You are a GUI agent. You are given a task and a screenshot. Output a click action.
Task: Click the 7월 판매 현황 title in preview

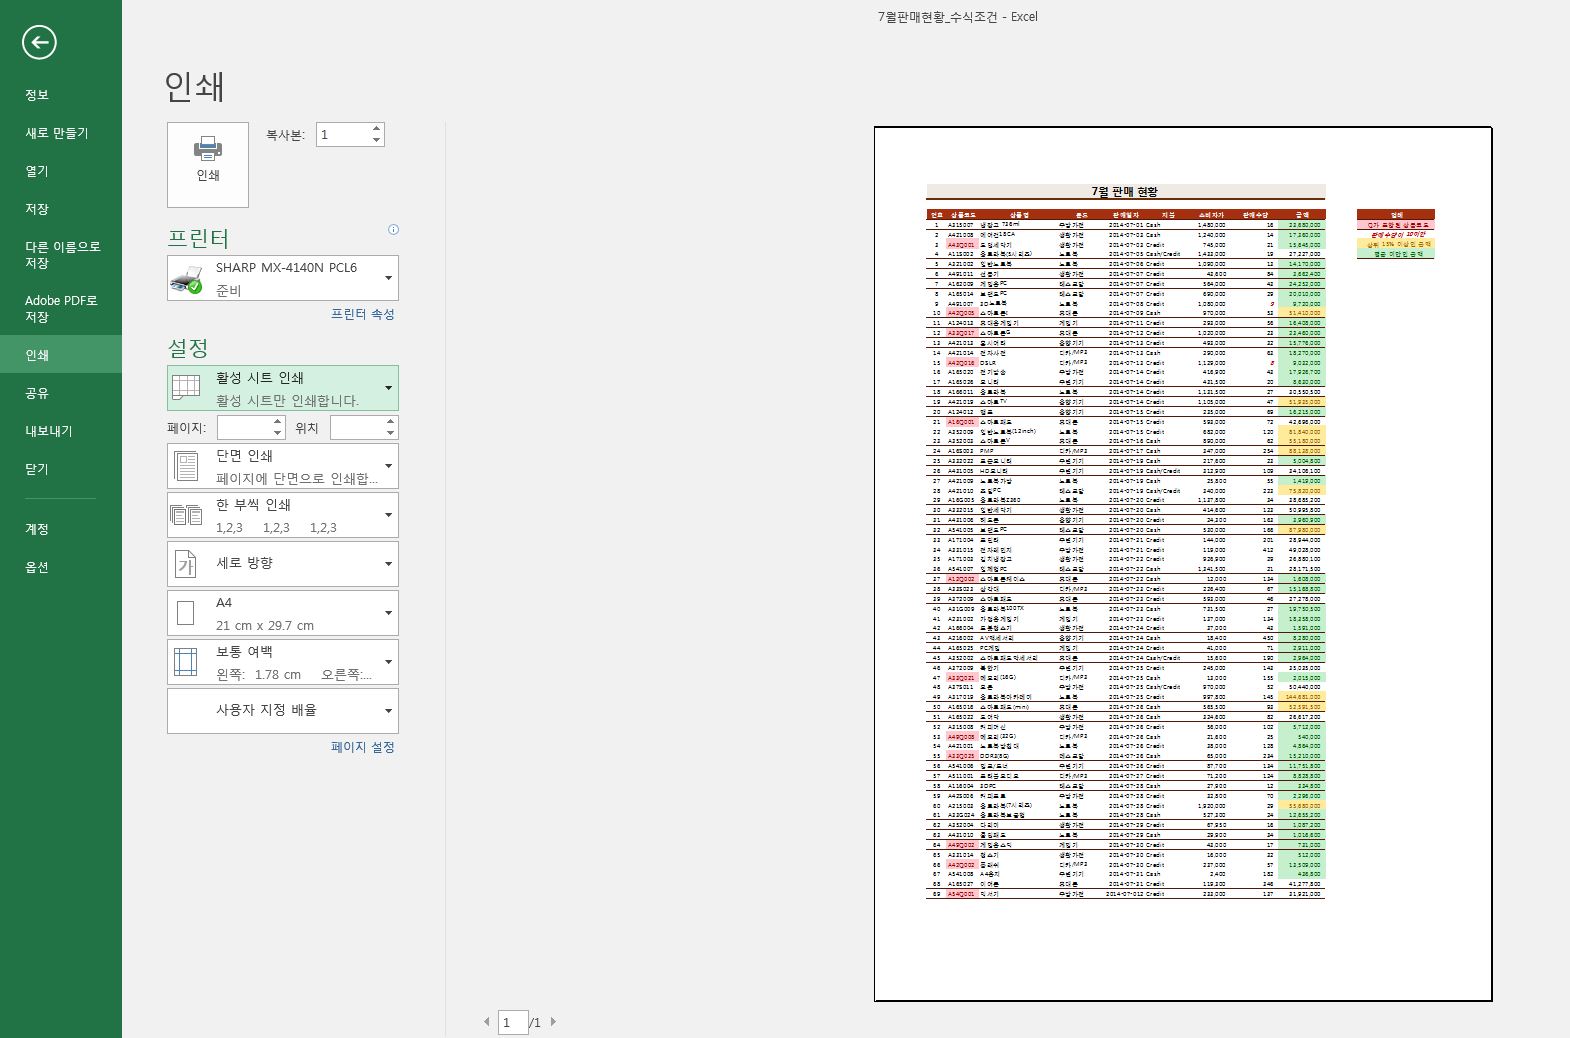click(x=1124, y=192)
